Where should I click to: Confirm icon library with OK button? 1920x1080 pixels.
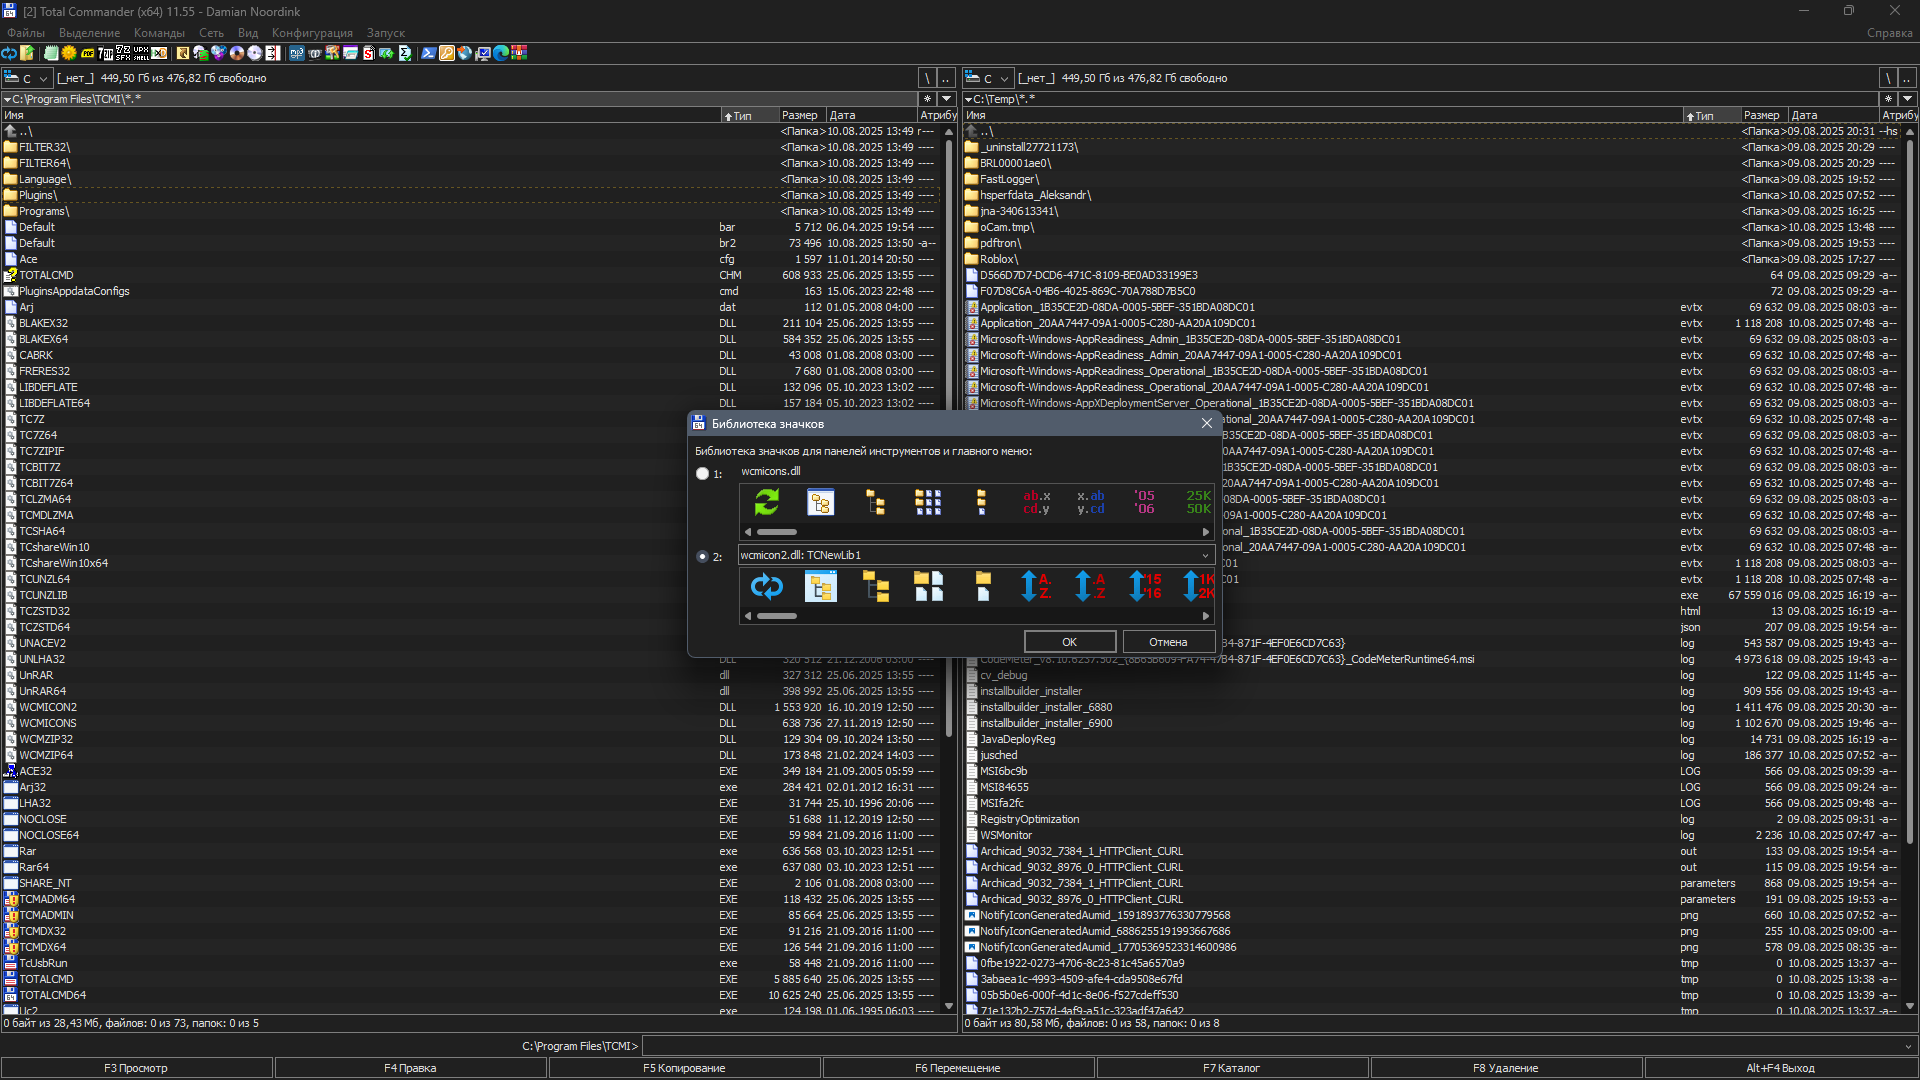point(1069,642)
